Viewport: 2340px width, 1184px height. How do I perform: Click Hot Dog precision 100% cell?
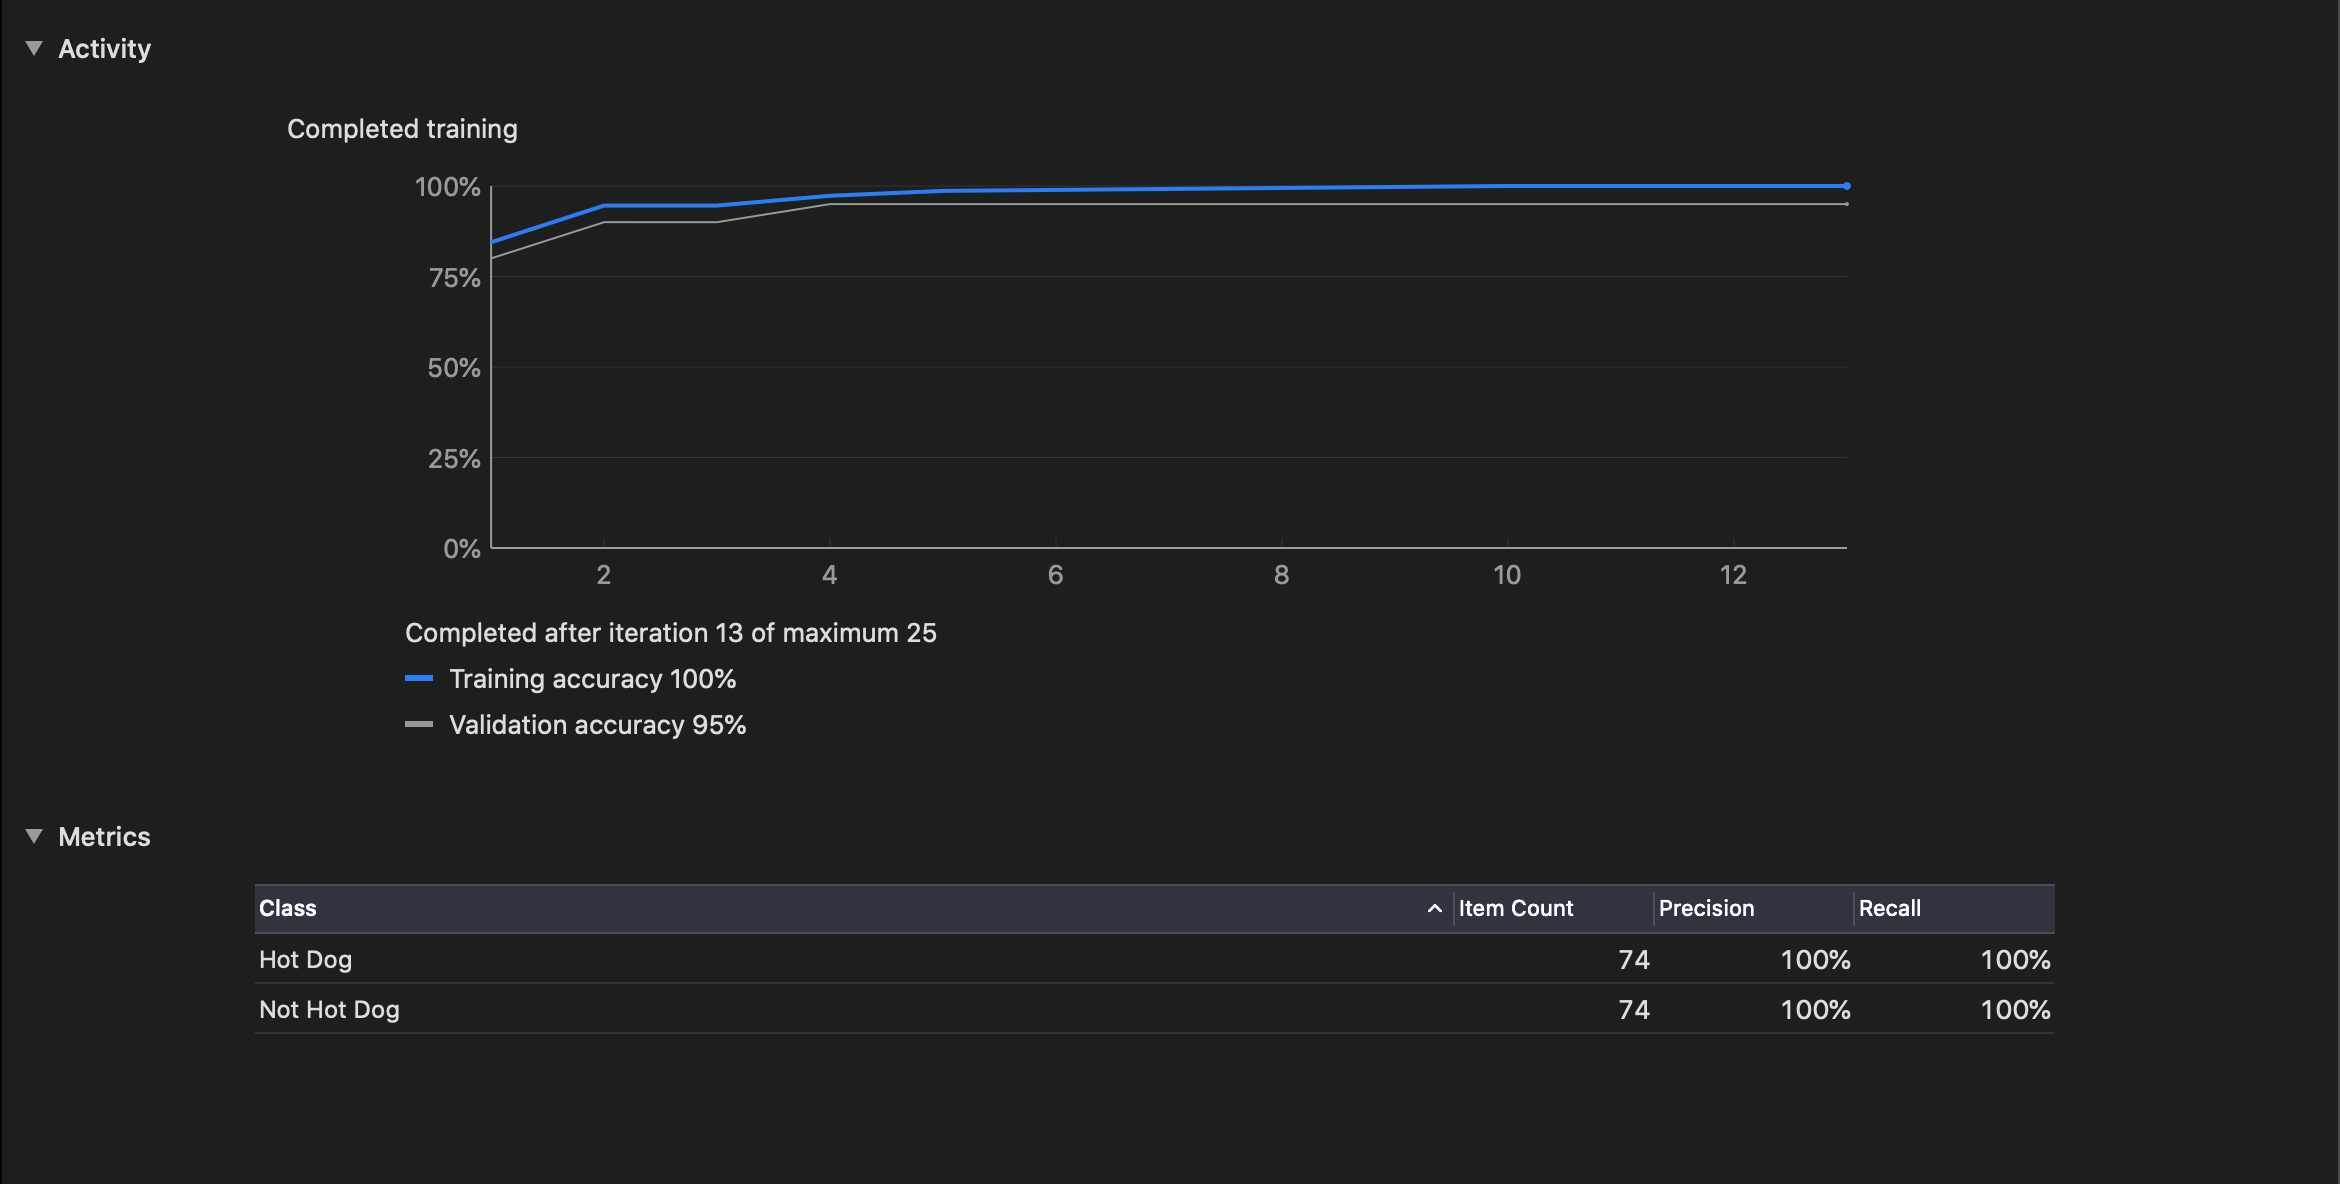(1815, 959)
